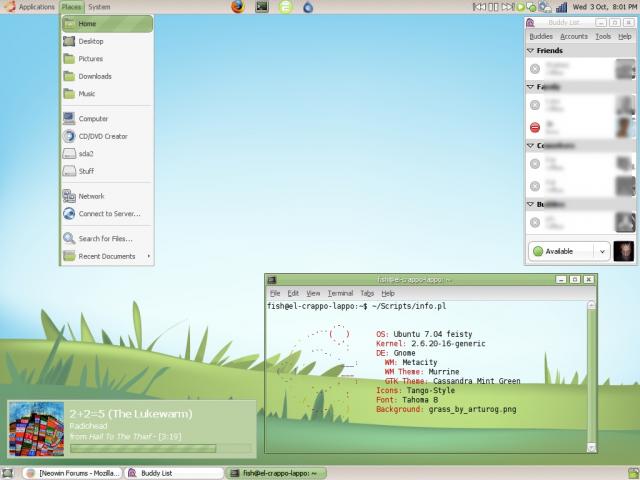The image size is (640, 480).
Task: Switch to Neowin Forums Mozilla window
Action: [x=72, y=473]
